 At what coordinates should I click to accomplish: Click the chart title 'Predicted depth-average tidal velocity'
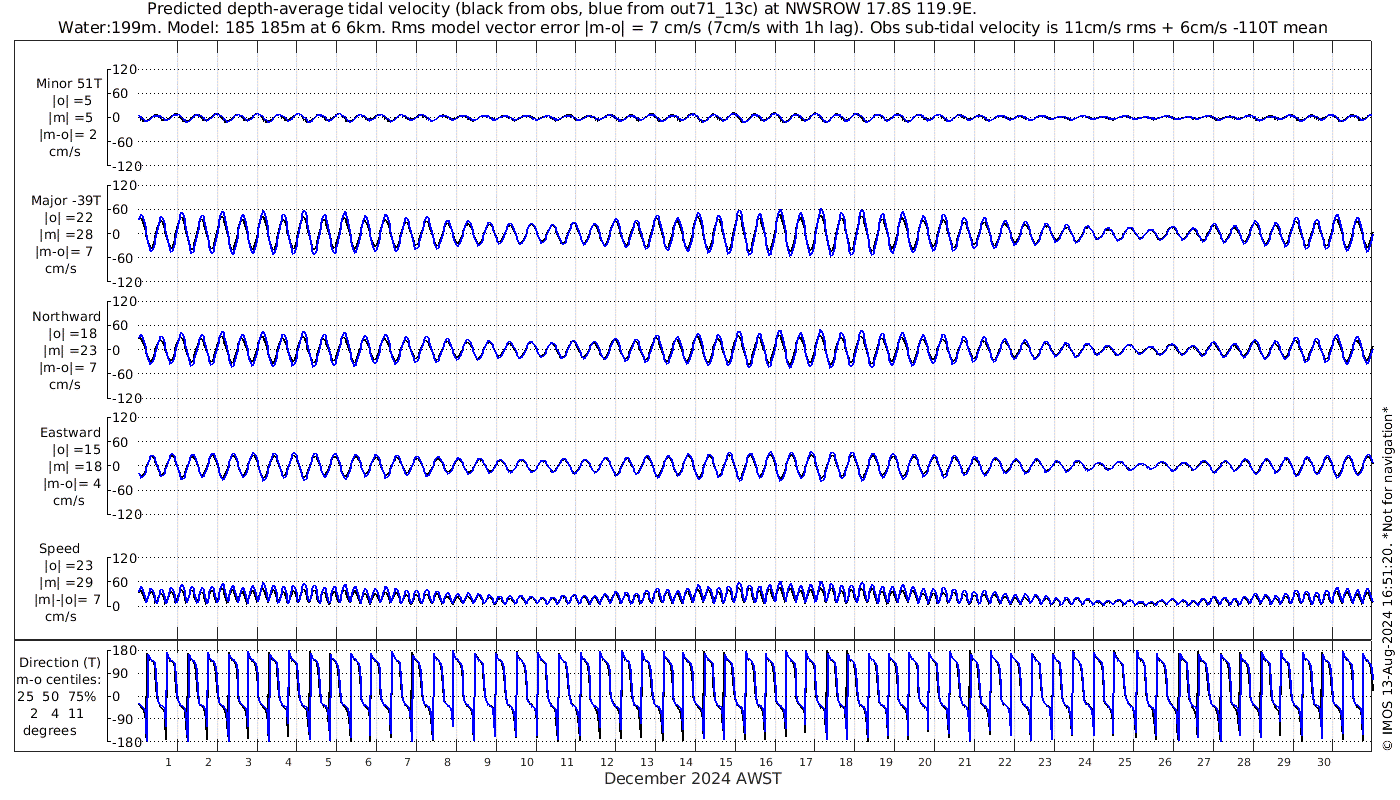[298, 9]
